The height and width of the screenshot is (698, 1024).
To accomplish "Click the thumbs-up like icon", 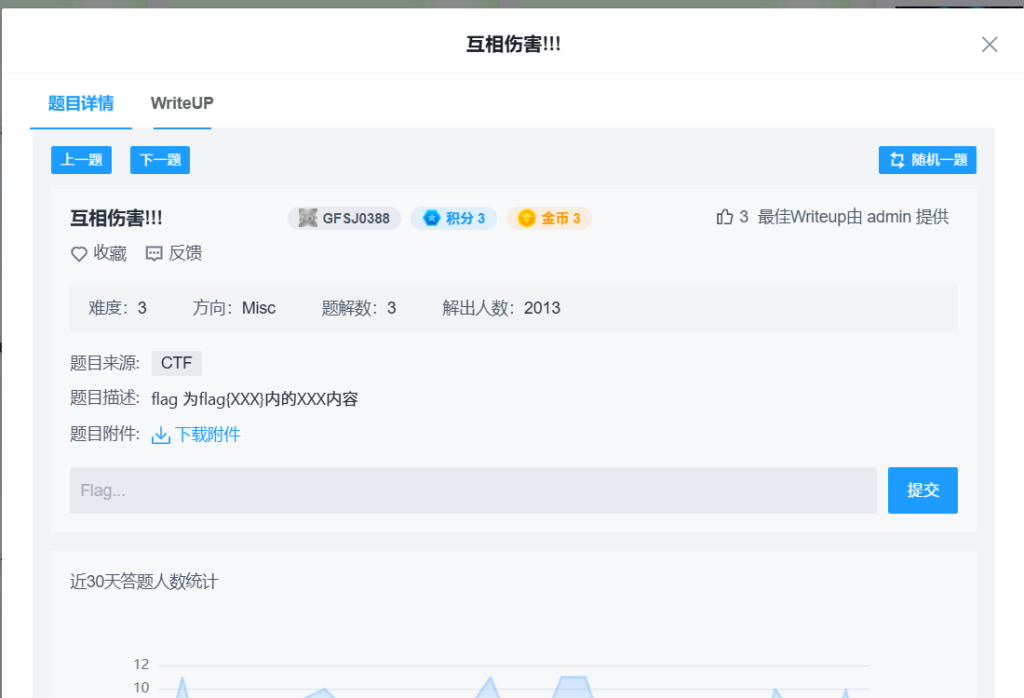I will [725, 217].
